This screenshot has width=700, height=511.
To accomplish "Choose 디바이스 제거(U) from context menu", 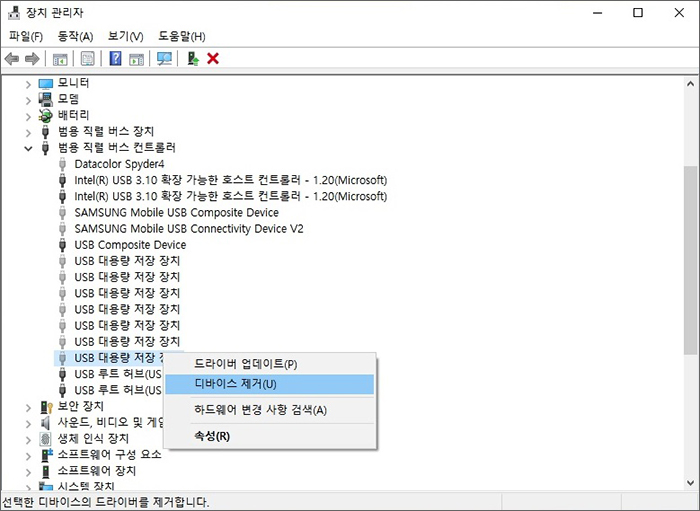I will 235,384.
